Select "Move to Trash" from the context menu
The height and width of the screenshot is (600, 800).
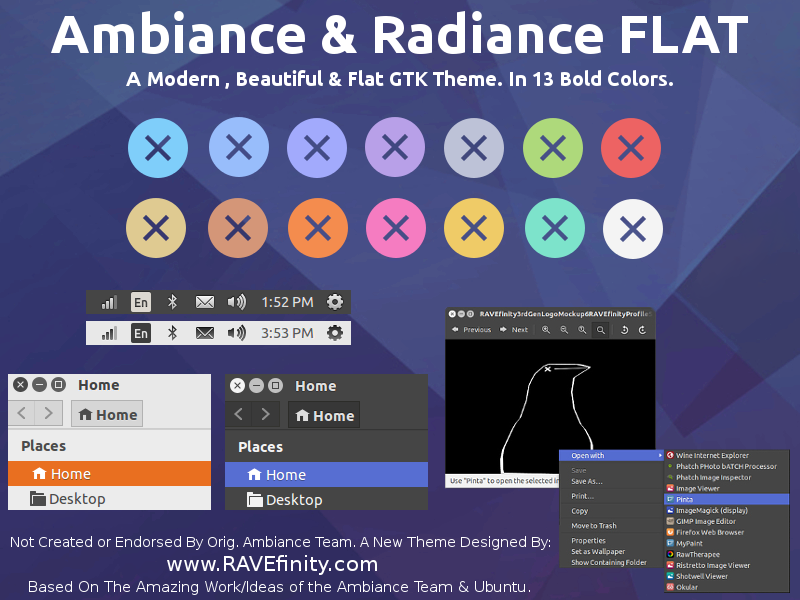(592, 525)
